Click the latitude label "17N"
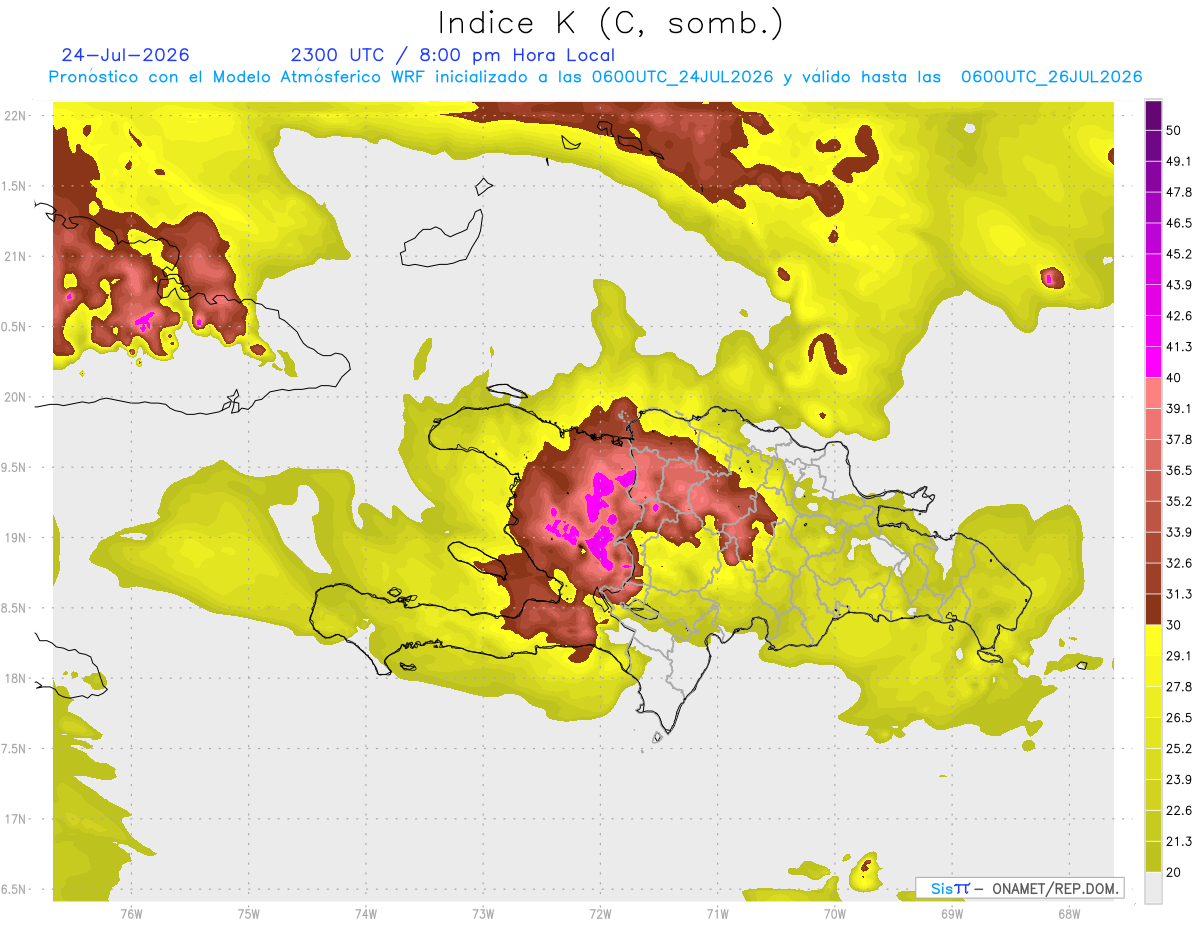The image size is (1200, 927). [x=15, y=819]
